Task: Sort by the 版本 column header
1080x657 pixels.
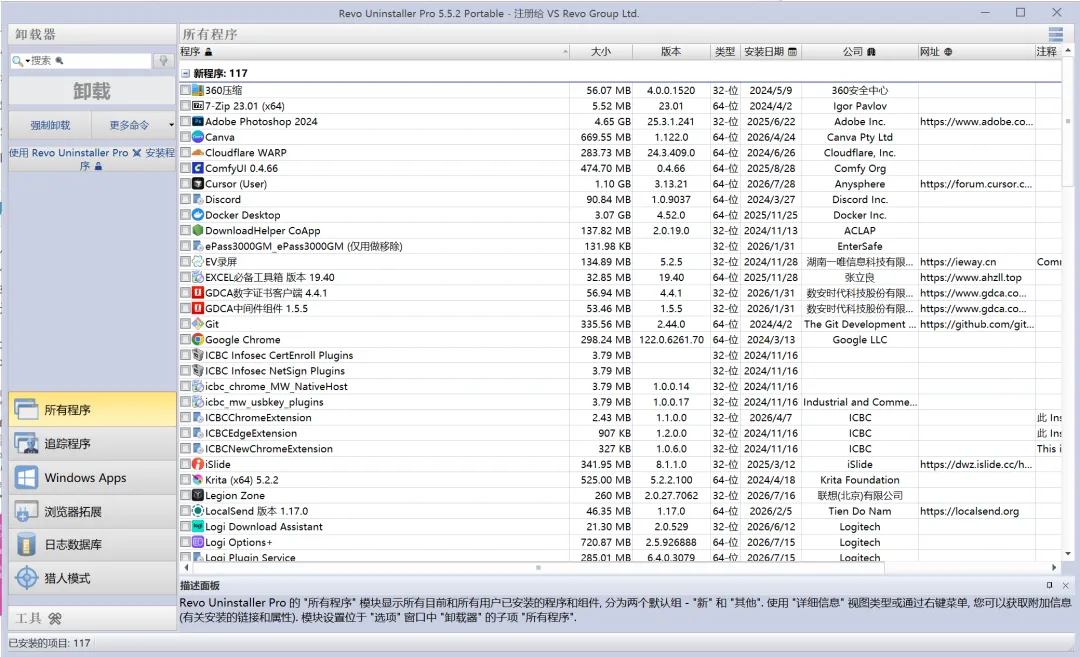Action: tap(672, 52)
